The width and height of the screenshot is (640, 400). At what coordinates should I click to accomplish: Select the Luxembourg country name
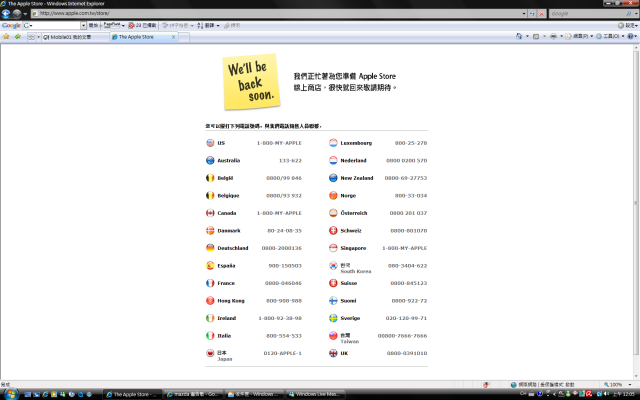(356, 143)
